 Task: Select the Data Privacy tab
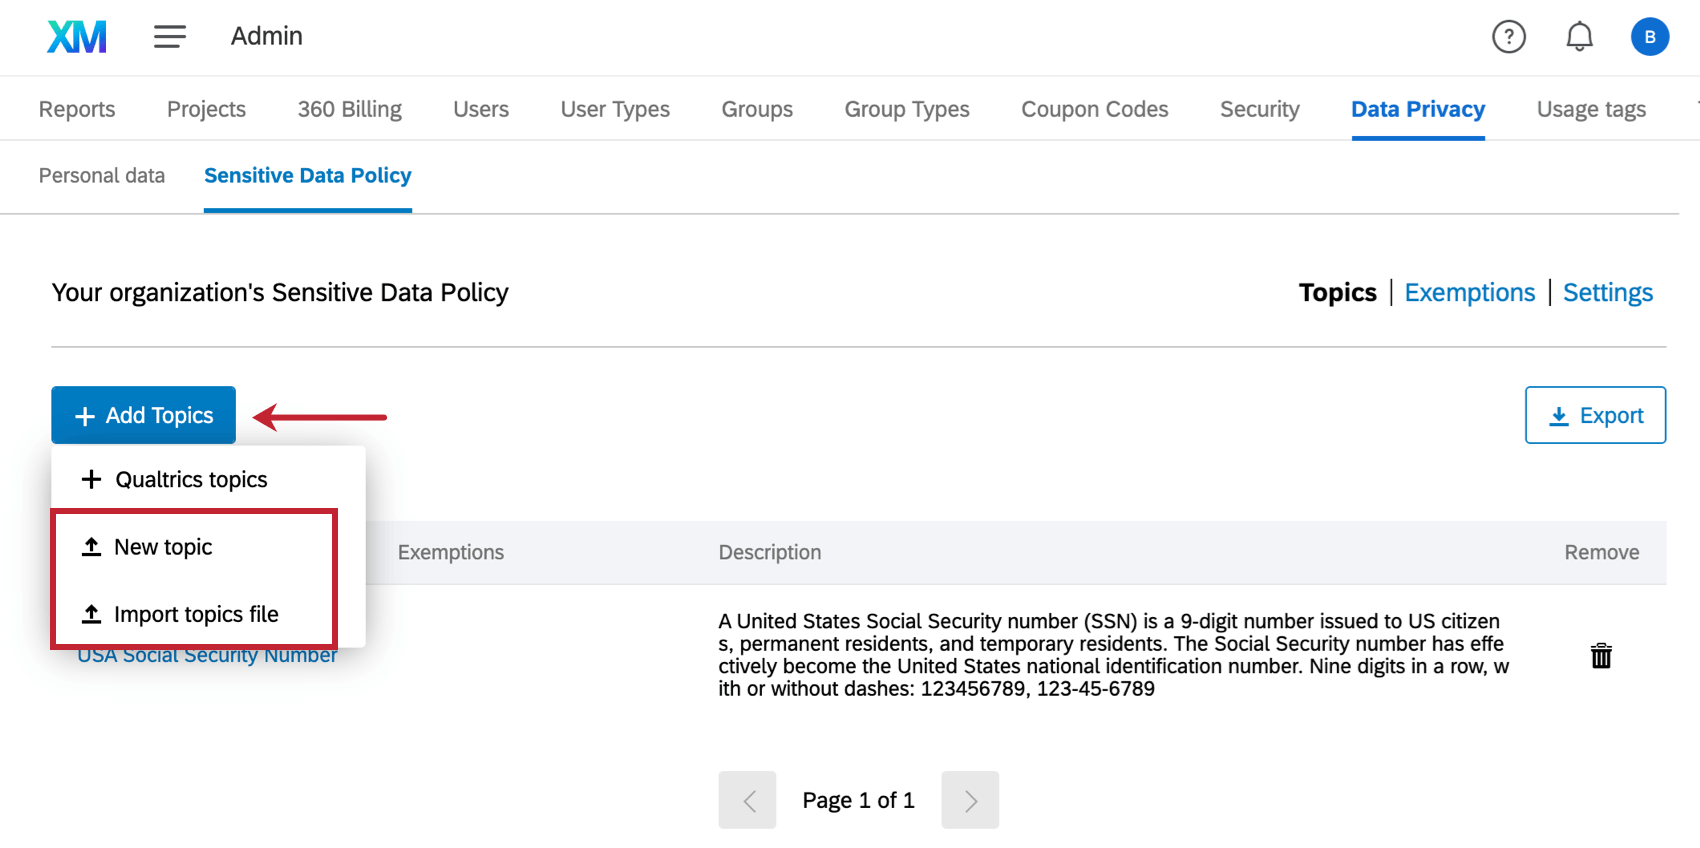[x=1418, y=109]
